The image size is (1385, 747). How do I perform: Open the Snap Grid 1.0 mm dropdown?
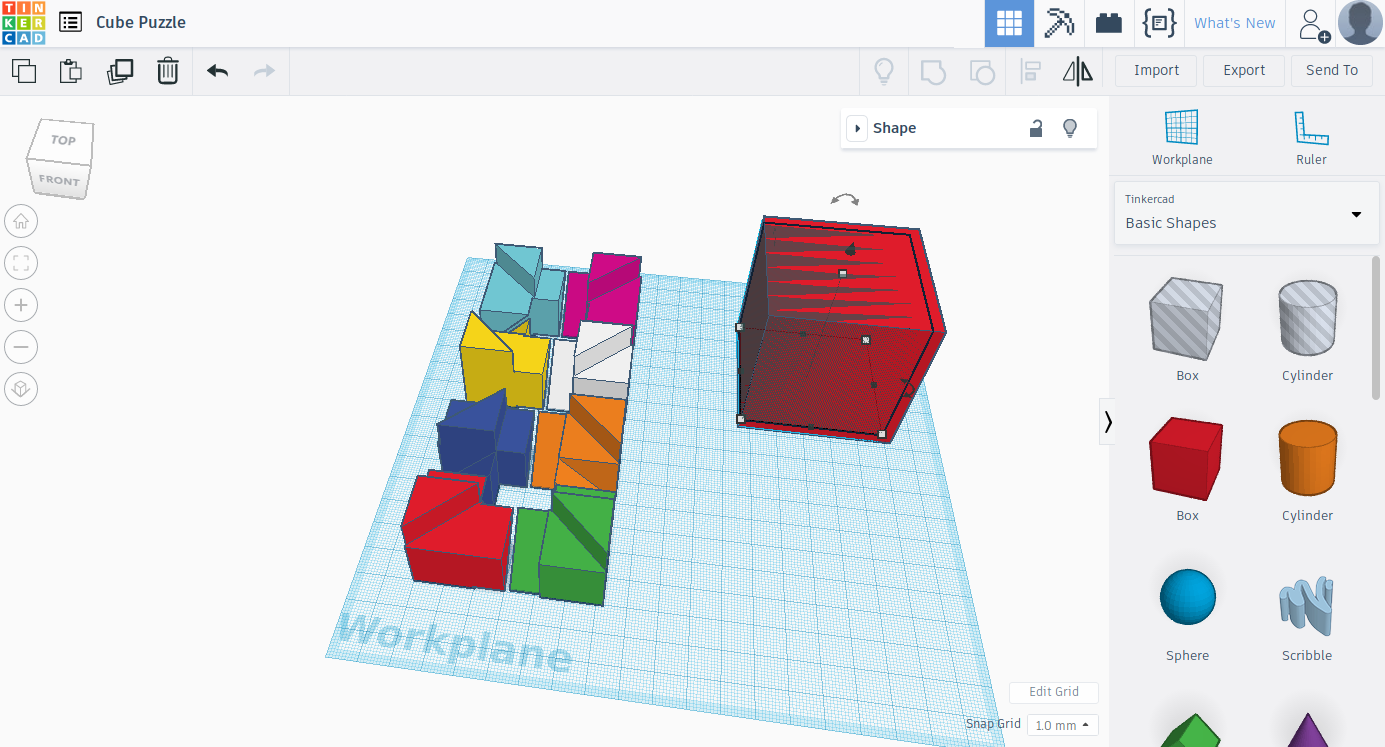tap(1063, 725)
